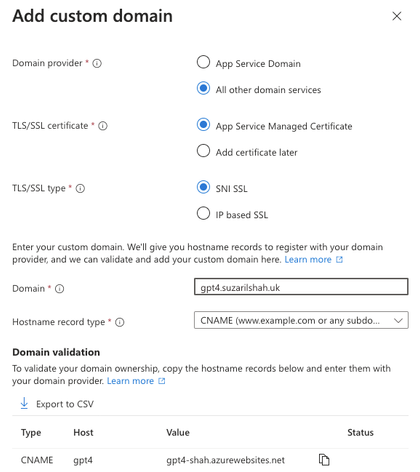Viewport: 420px width, 472px height.
Task: Open the Hostname record type dropdown
Action: [301, 320]
